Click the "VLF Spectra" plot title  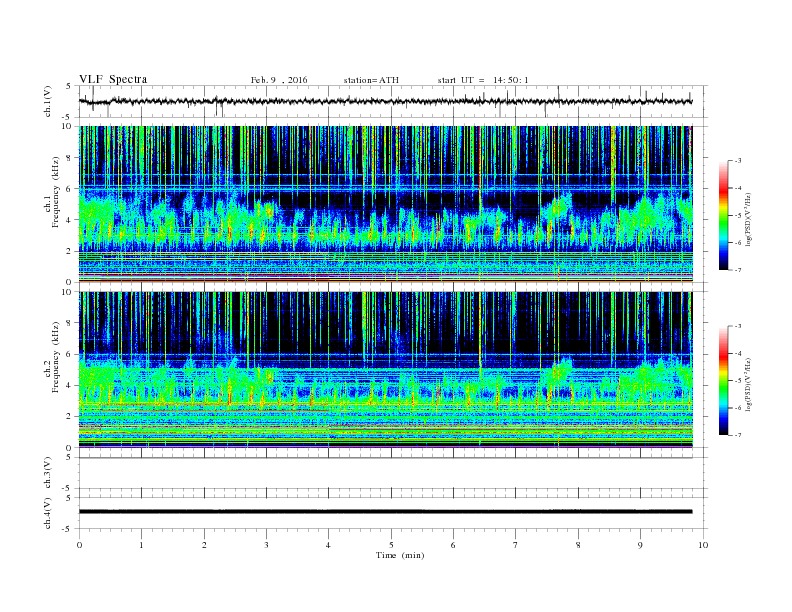click(113, 79)
